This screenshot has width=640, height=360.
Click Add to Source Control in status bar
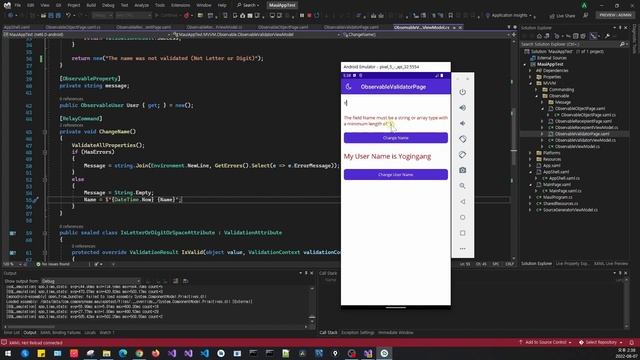(545, 342)
